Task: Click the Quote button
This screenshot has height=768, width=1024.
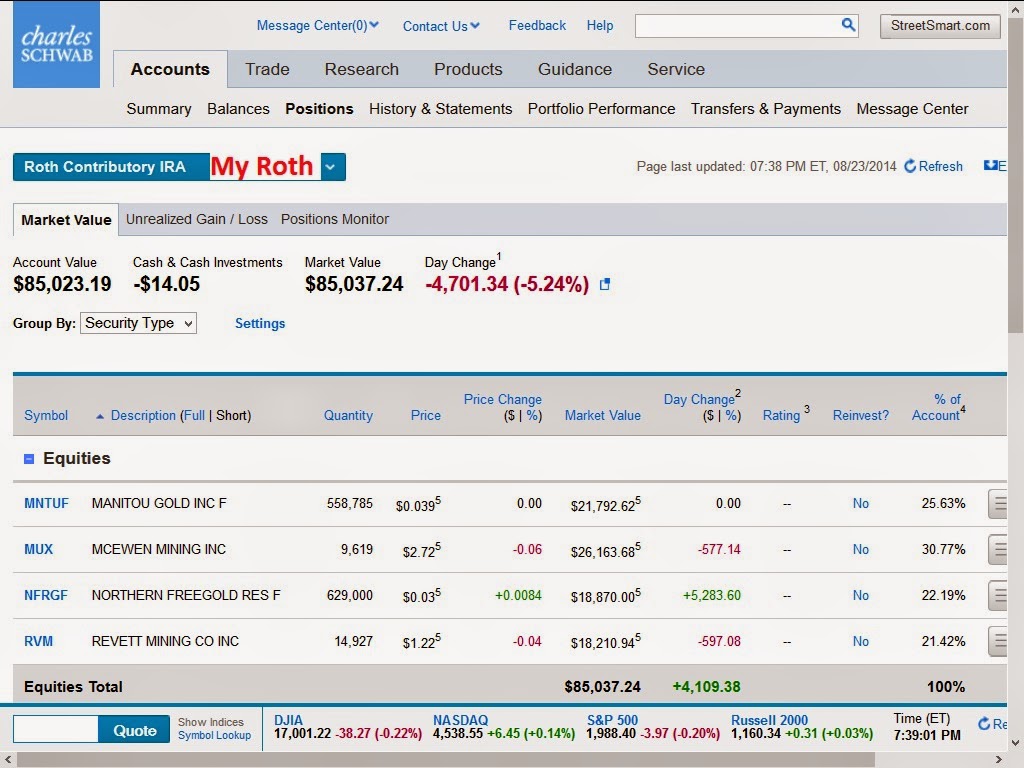Action: point(135,730)
